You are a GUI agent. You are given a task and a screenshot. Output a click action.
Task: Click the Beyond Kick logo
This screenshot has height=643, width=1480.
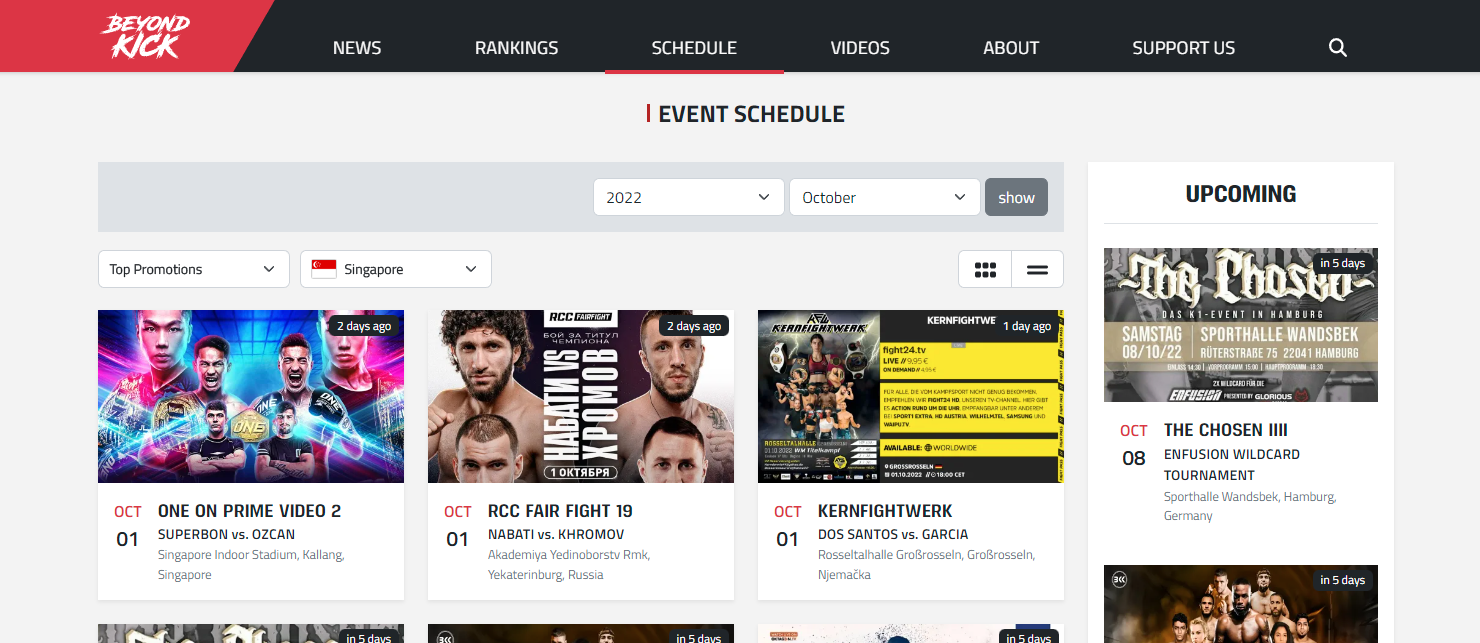145,36
